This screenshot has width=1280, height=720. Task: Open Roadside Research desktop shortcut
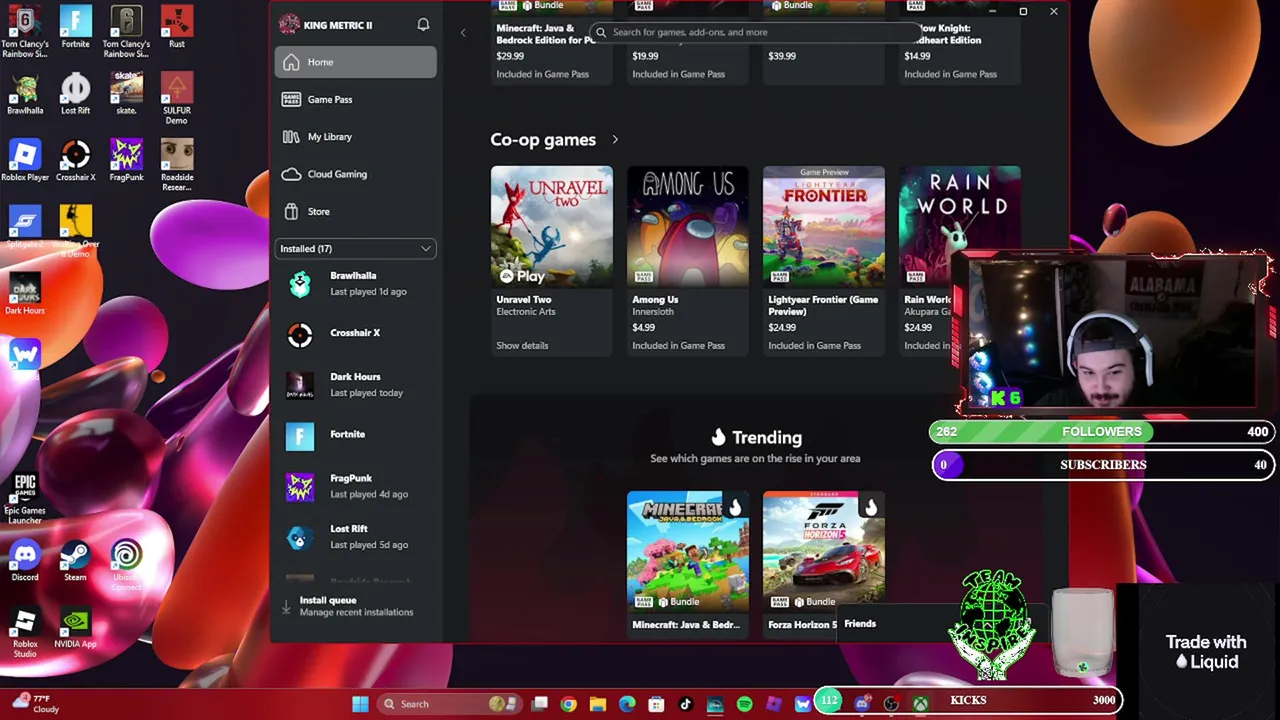click(177, 165)
